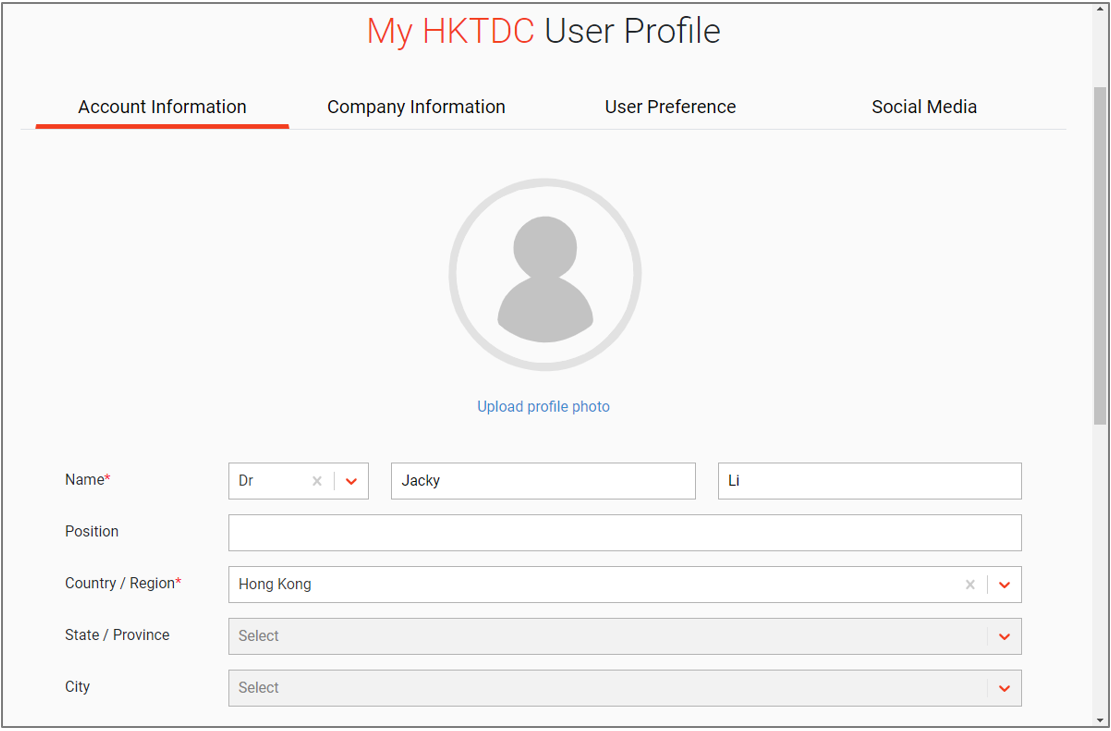Click the Country / Region label
1111x731 pixels.
[123, 583]
